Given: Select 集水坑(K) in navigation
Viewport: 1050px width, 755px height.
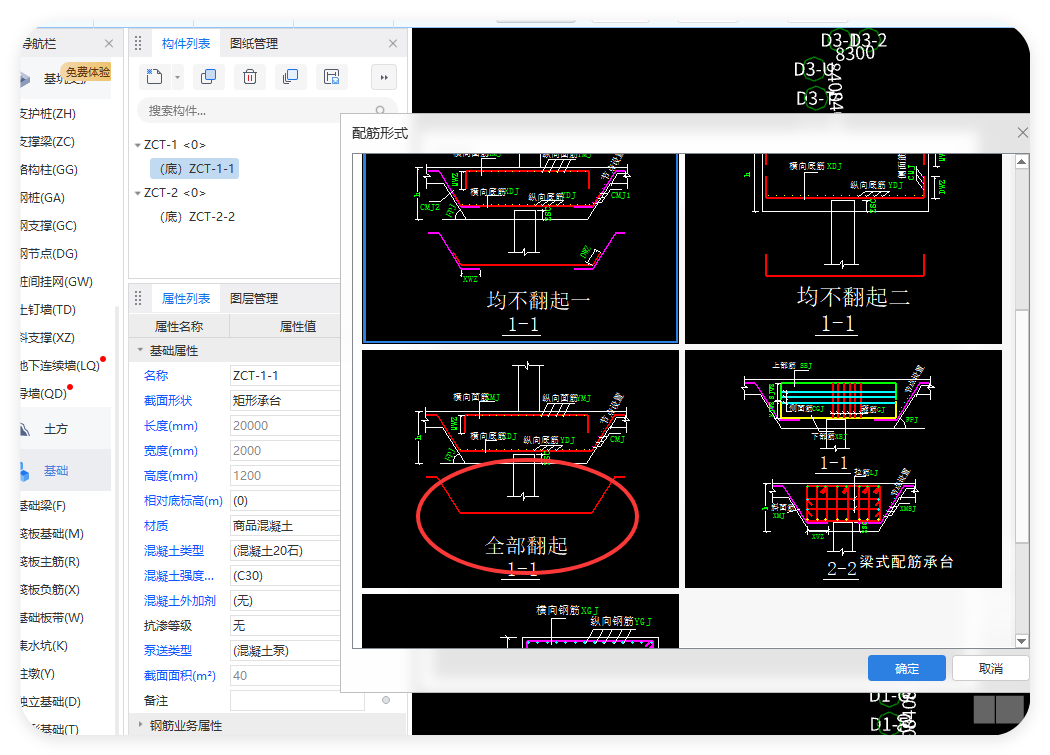Looking at the screenshot, I should click(x=44, y=646).
